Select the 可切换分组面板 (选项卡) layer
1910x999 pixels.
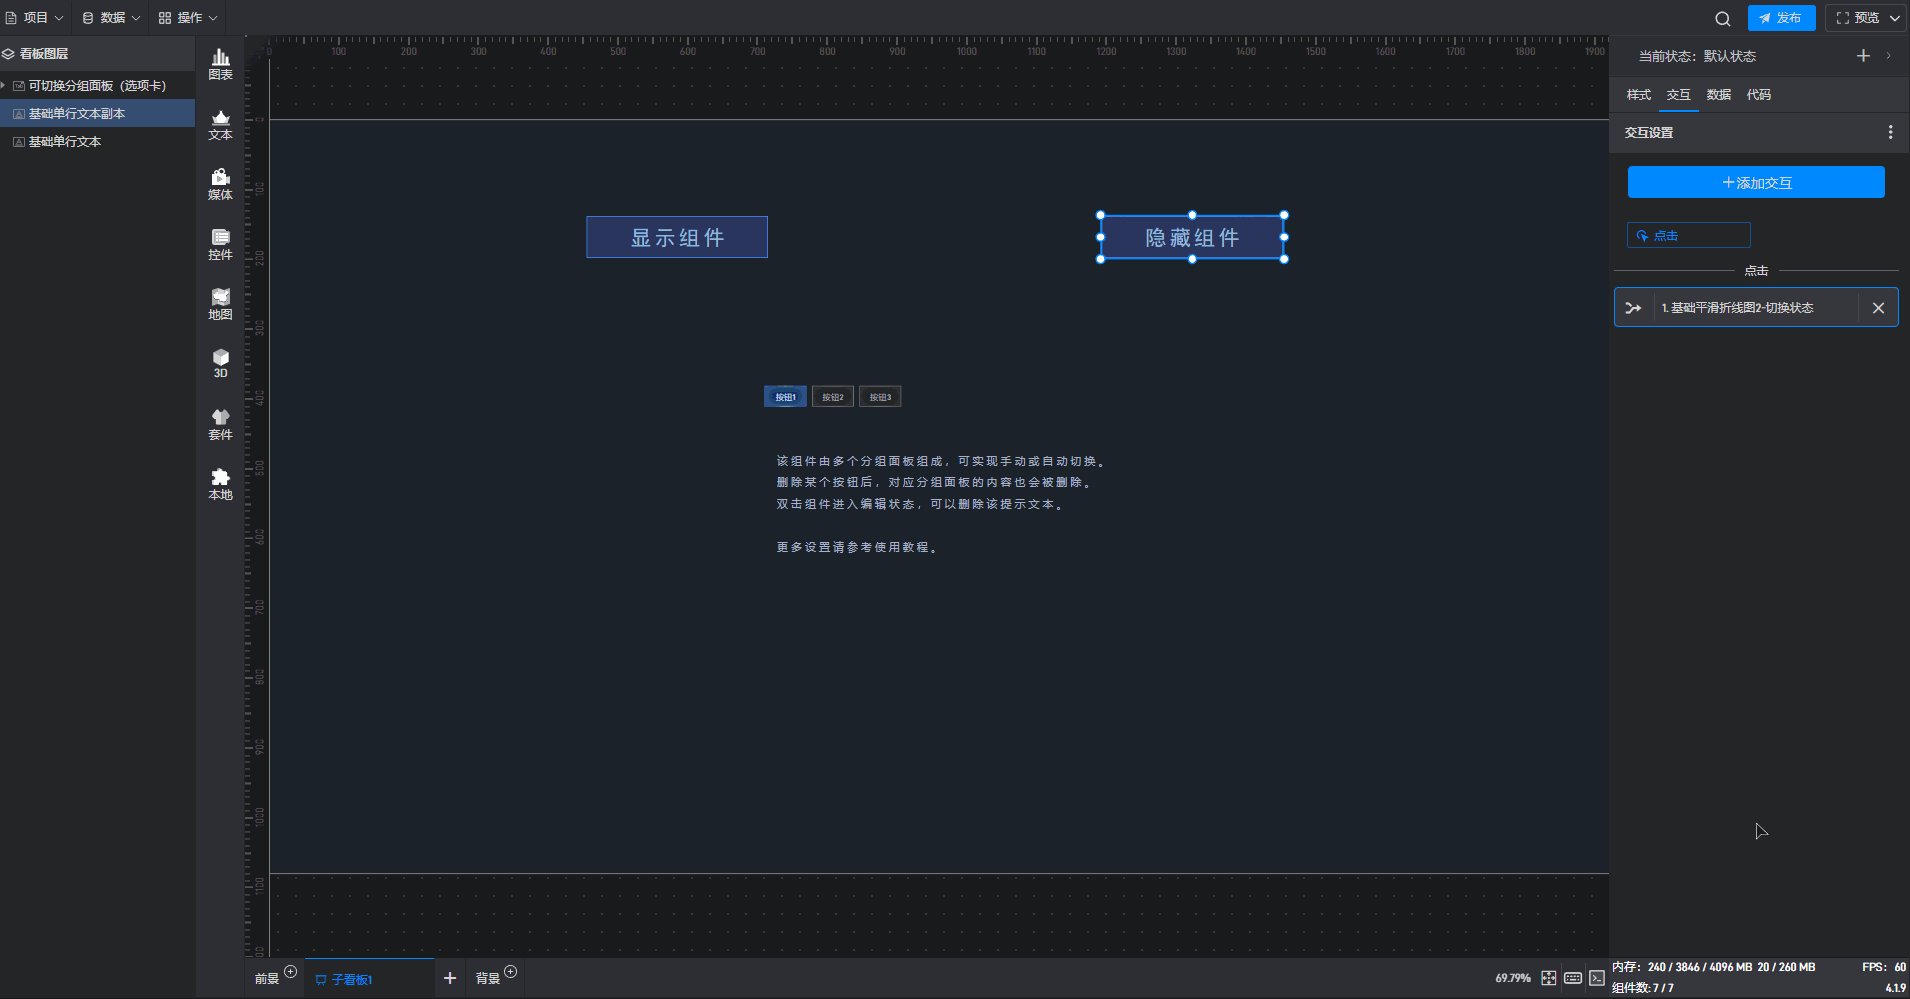pos(97,86)
